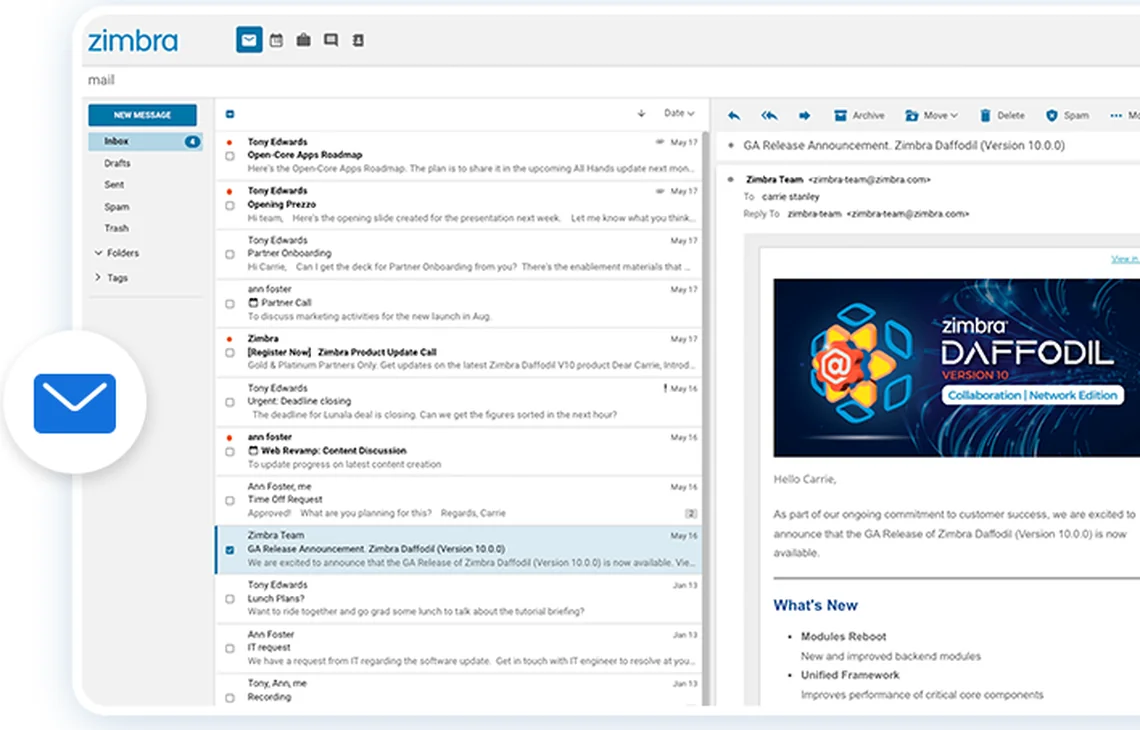This screenshot has width=1140, height=730.
Task: Click the Forward arrow icon
Action: tap(804, 116)
